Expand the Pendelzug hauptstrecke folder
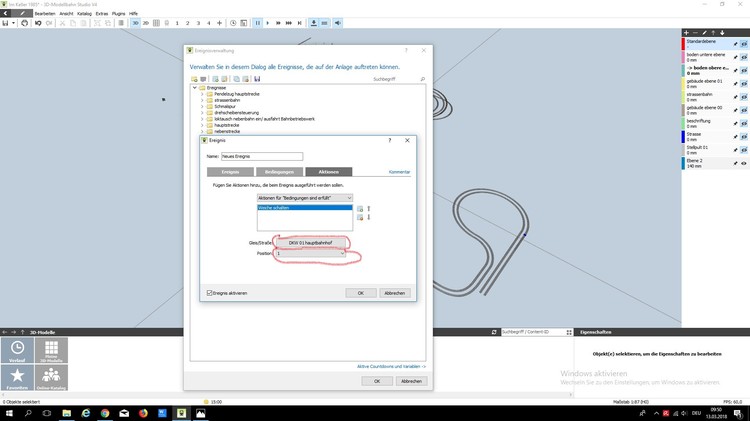 click(202, 94)
